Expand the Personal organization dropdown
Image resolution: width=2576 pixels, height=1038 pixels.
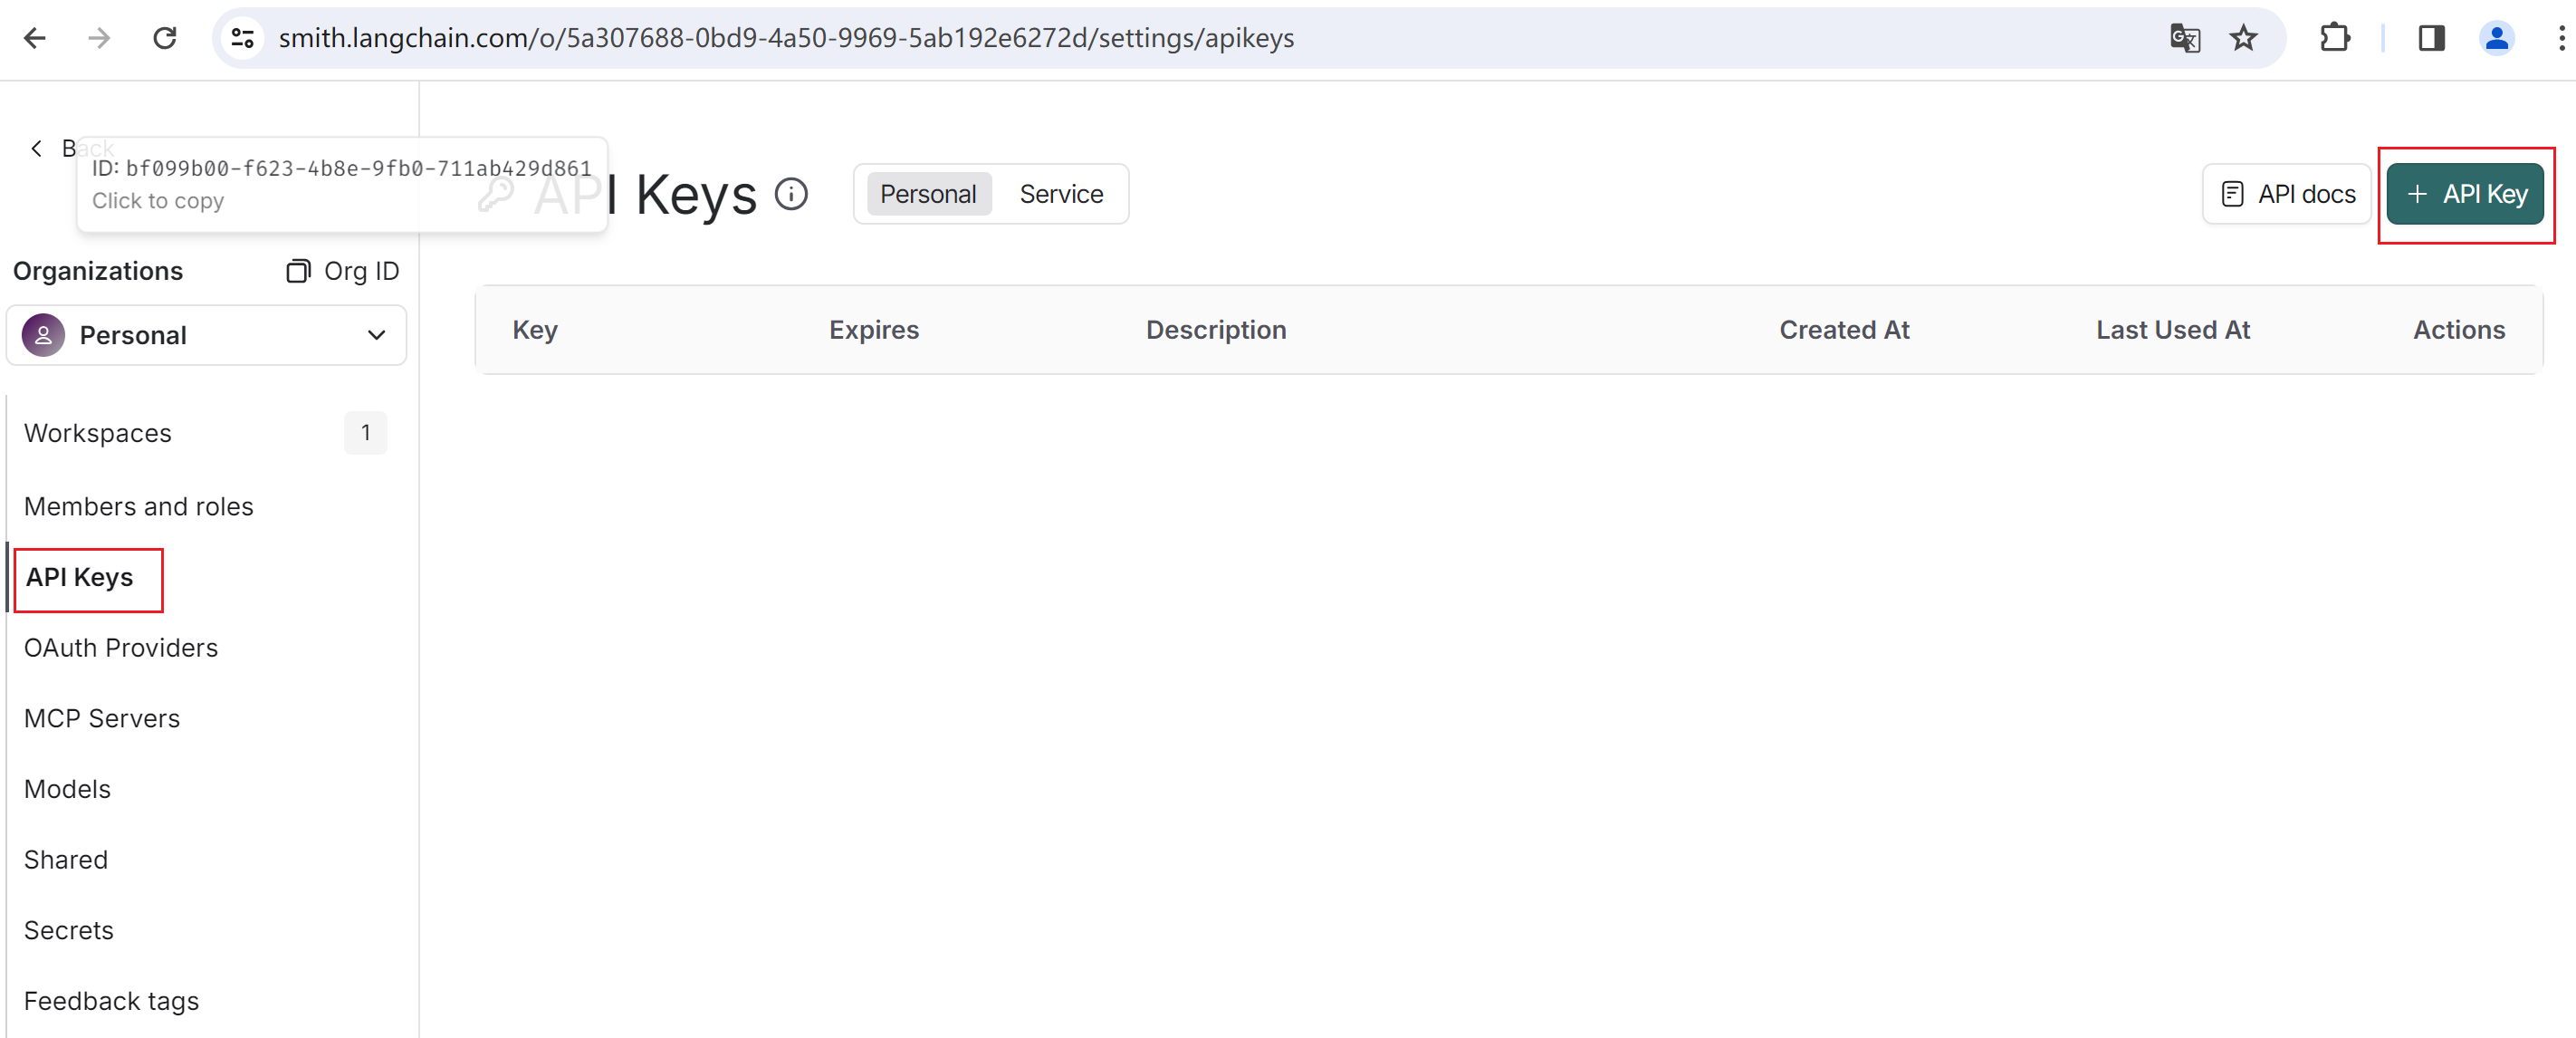206,335
